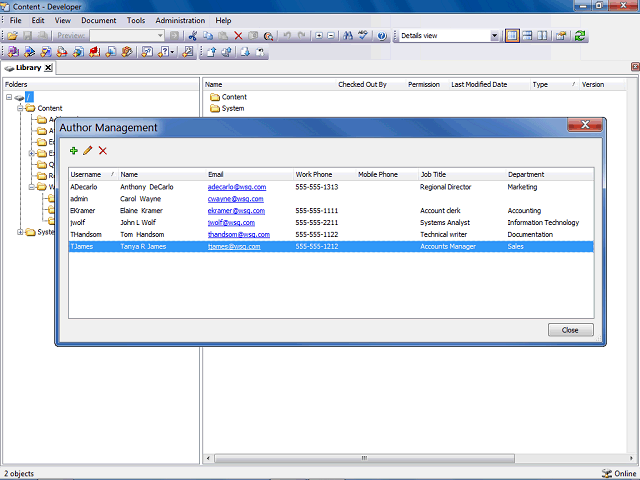Screen dimensions: 640x480
Task: Open thandsom@wsq.com email link
Action: [x=239, y=234]
